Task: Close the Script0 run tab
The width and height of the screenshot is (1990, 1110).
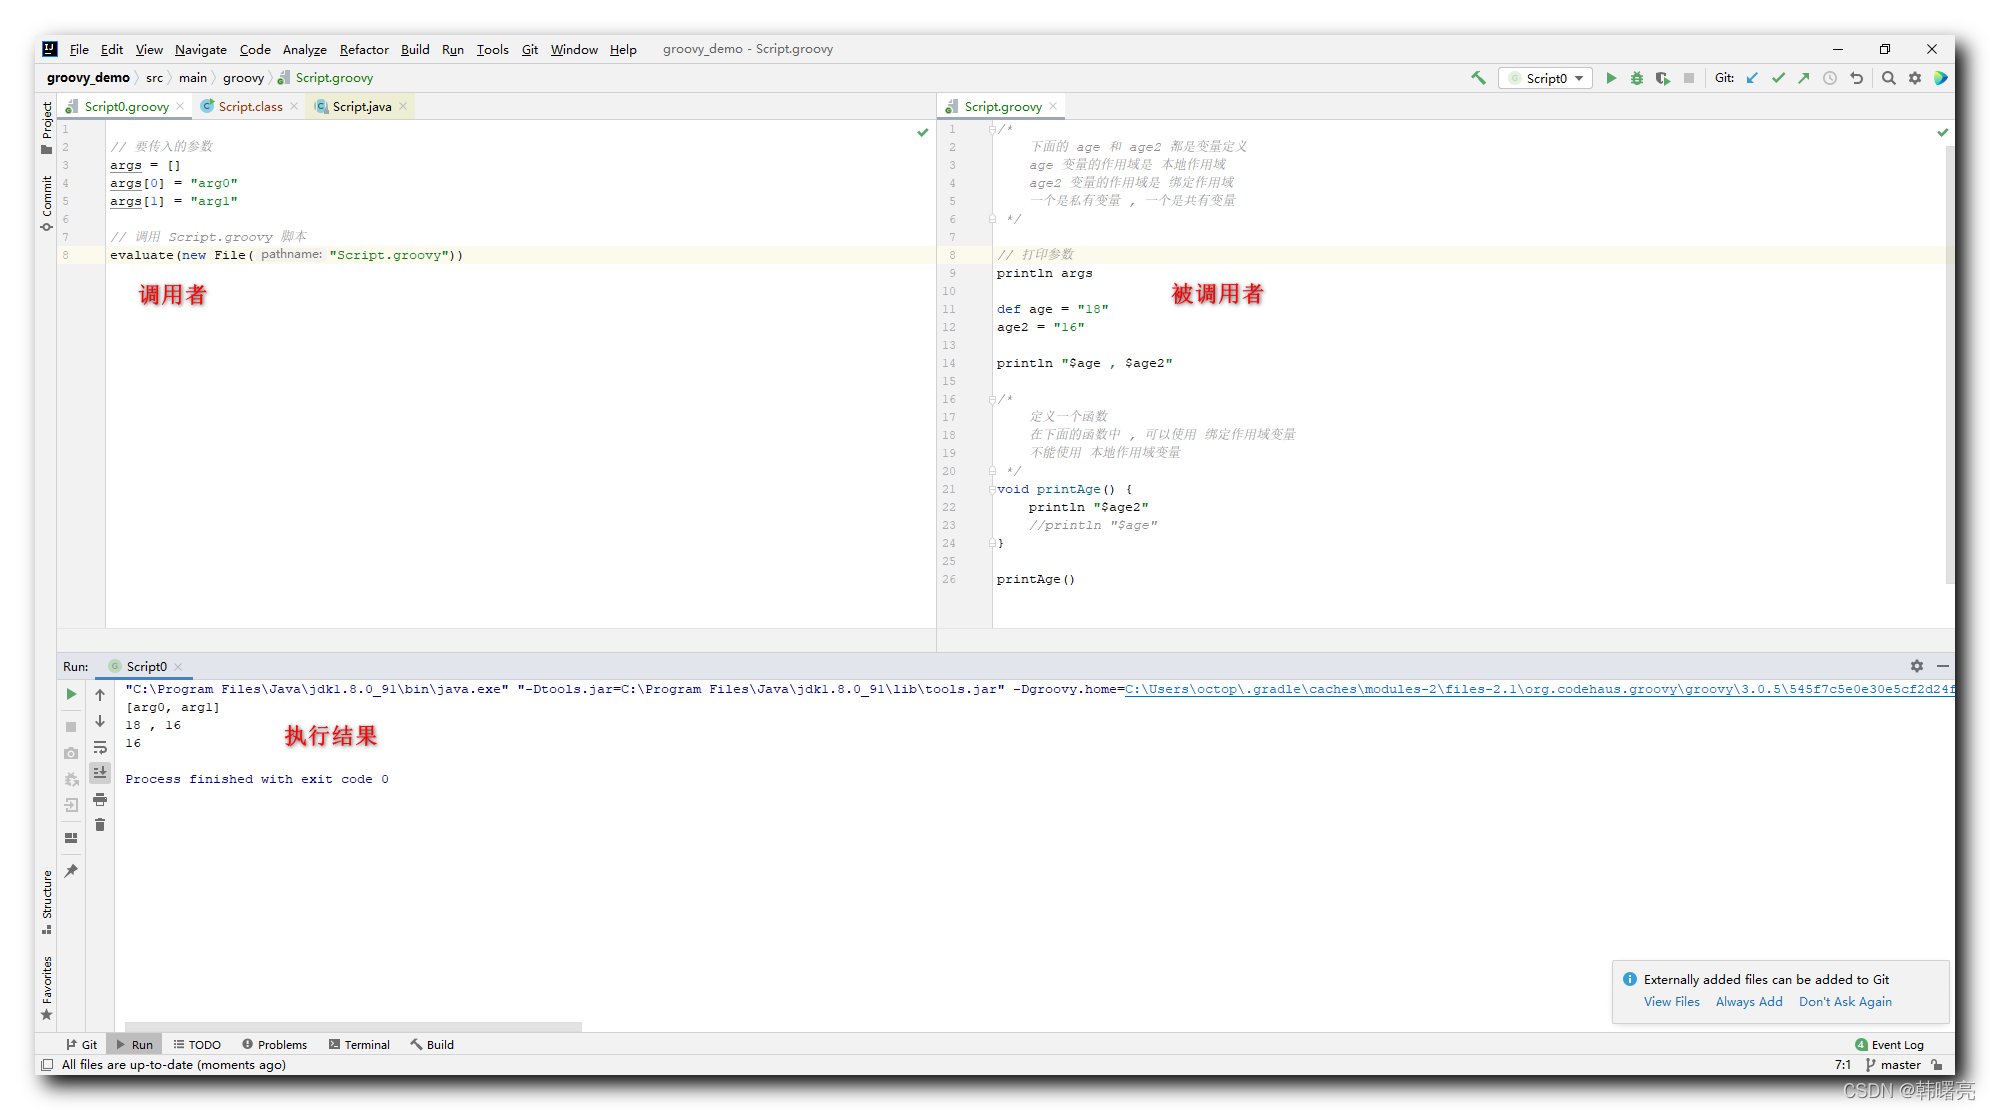Action: pos(178,667)
